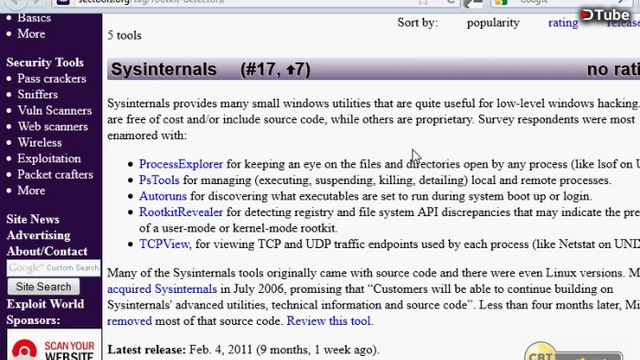Viewport: 640px width, 360px height.
Task: Open the removed source code link
Action: click(129, 321)
